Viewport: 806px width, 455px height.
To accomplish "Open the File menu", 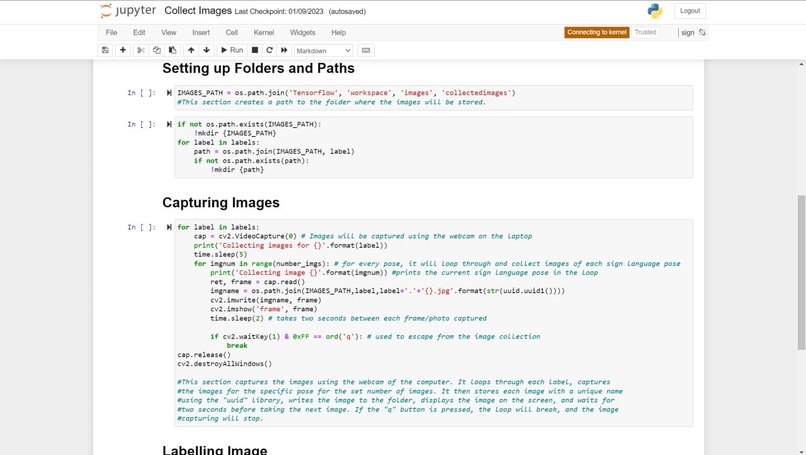I will click(112, 32).
